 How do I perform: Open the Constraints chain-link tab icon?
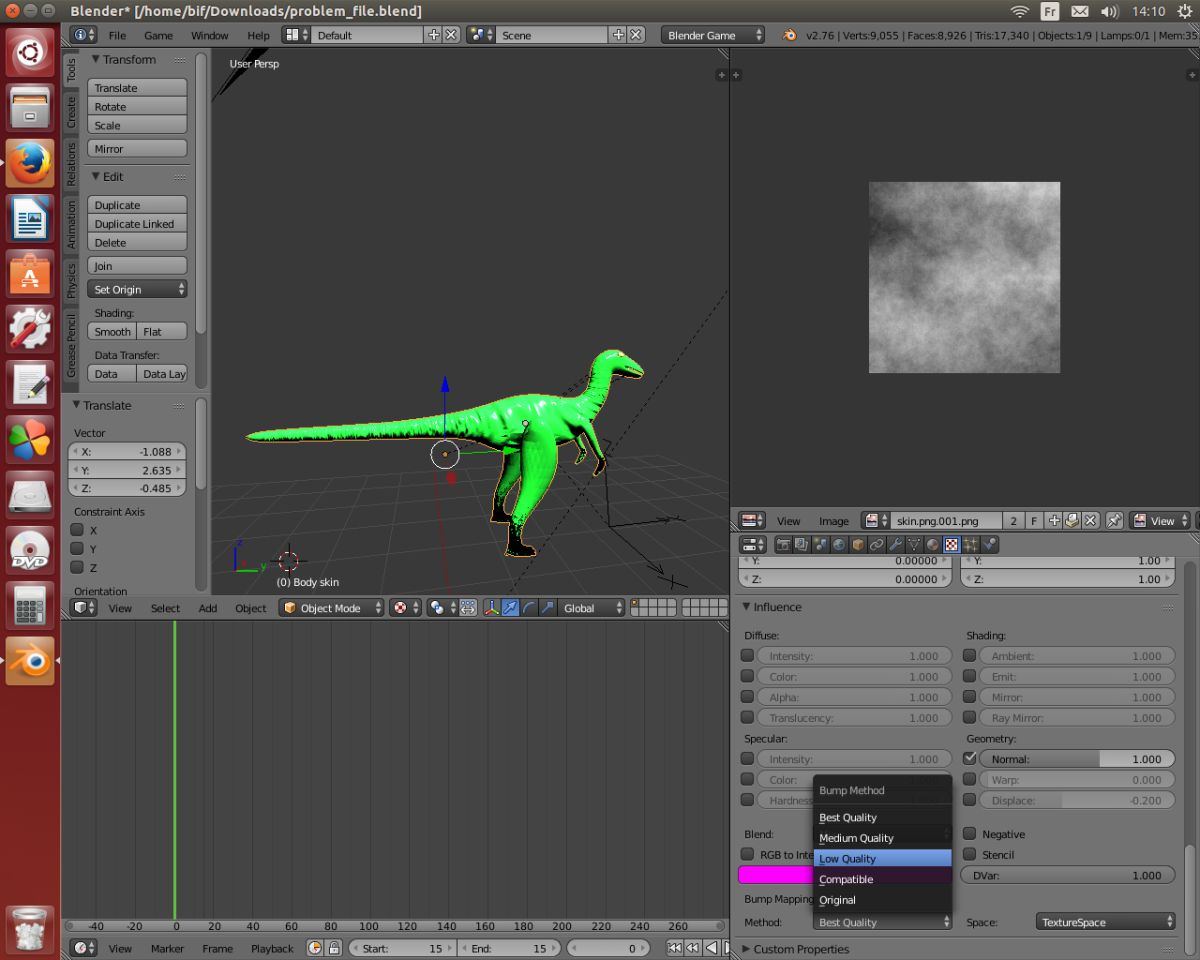(x=876, y=545)
